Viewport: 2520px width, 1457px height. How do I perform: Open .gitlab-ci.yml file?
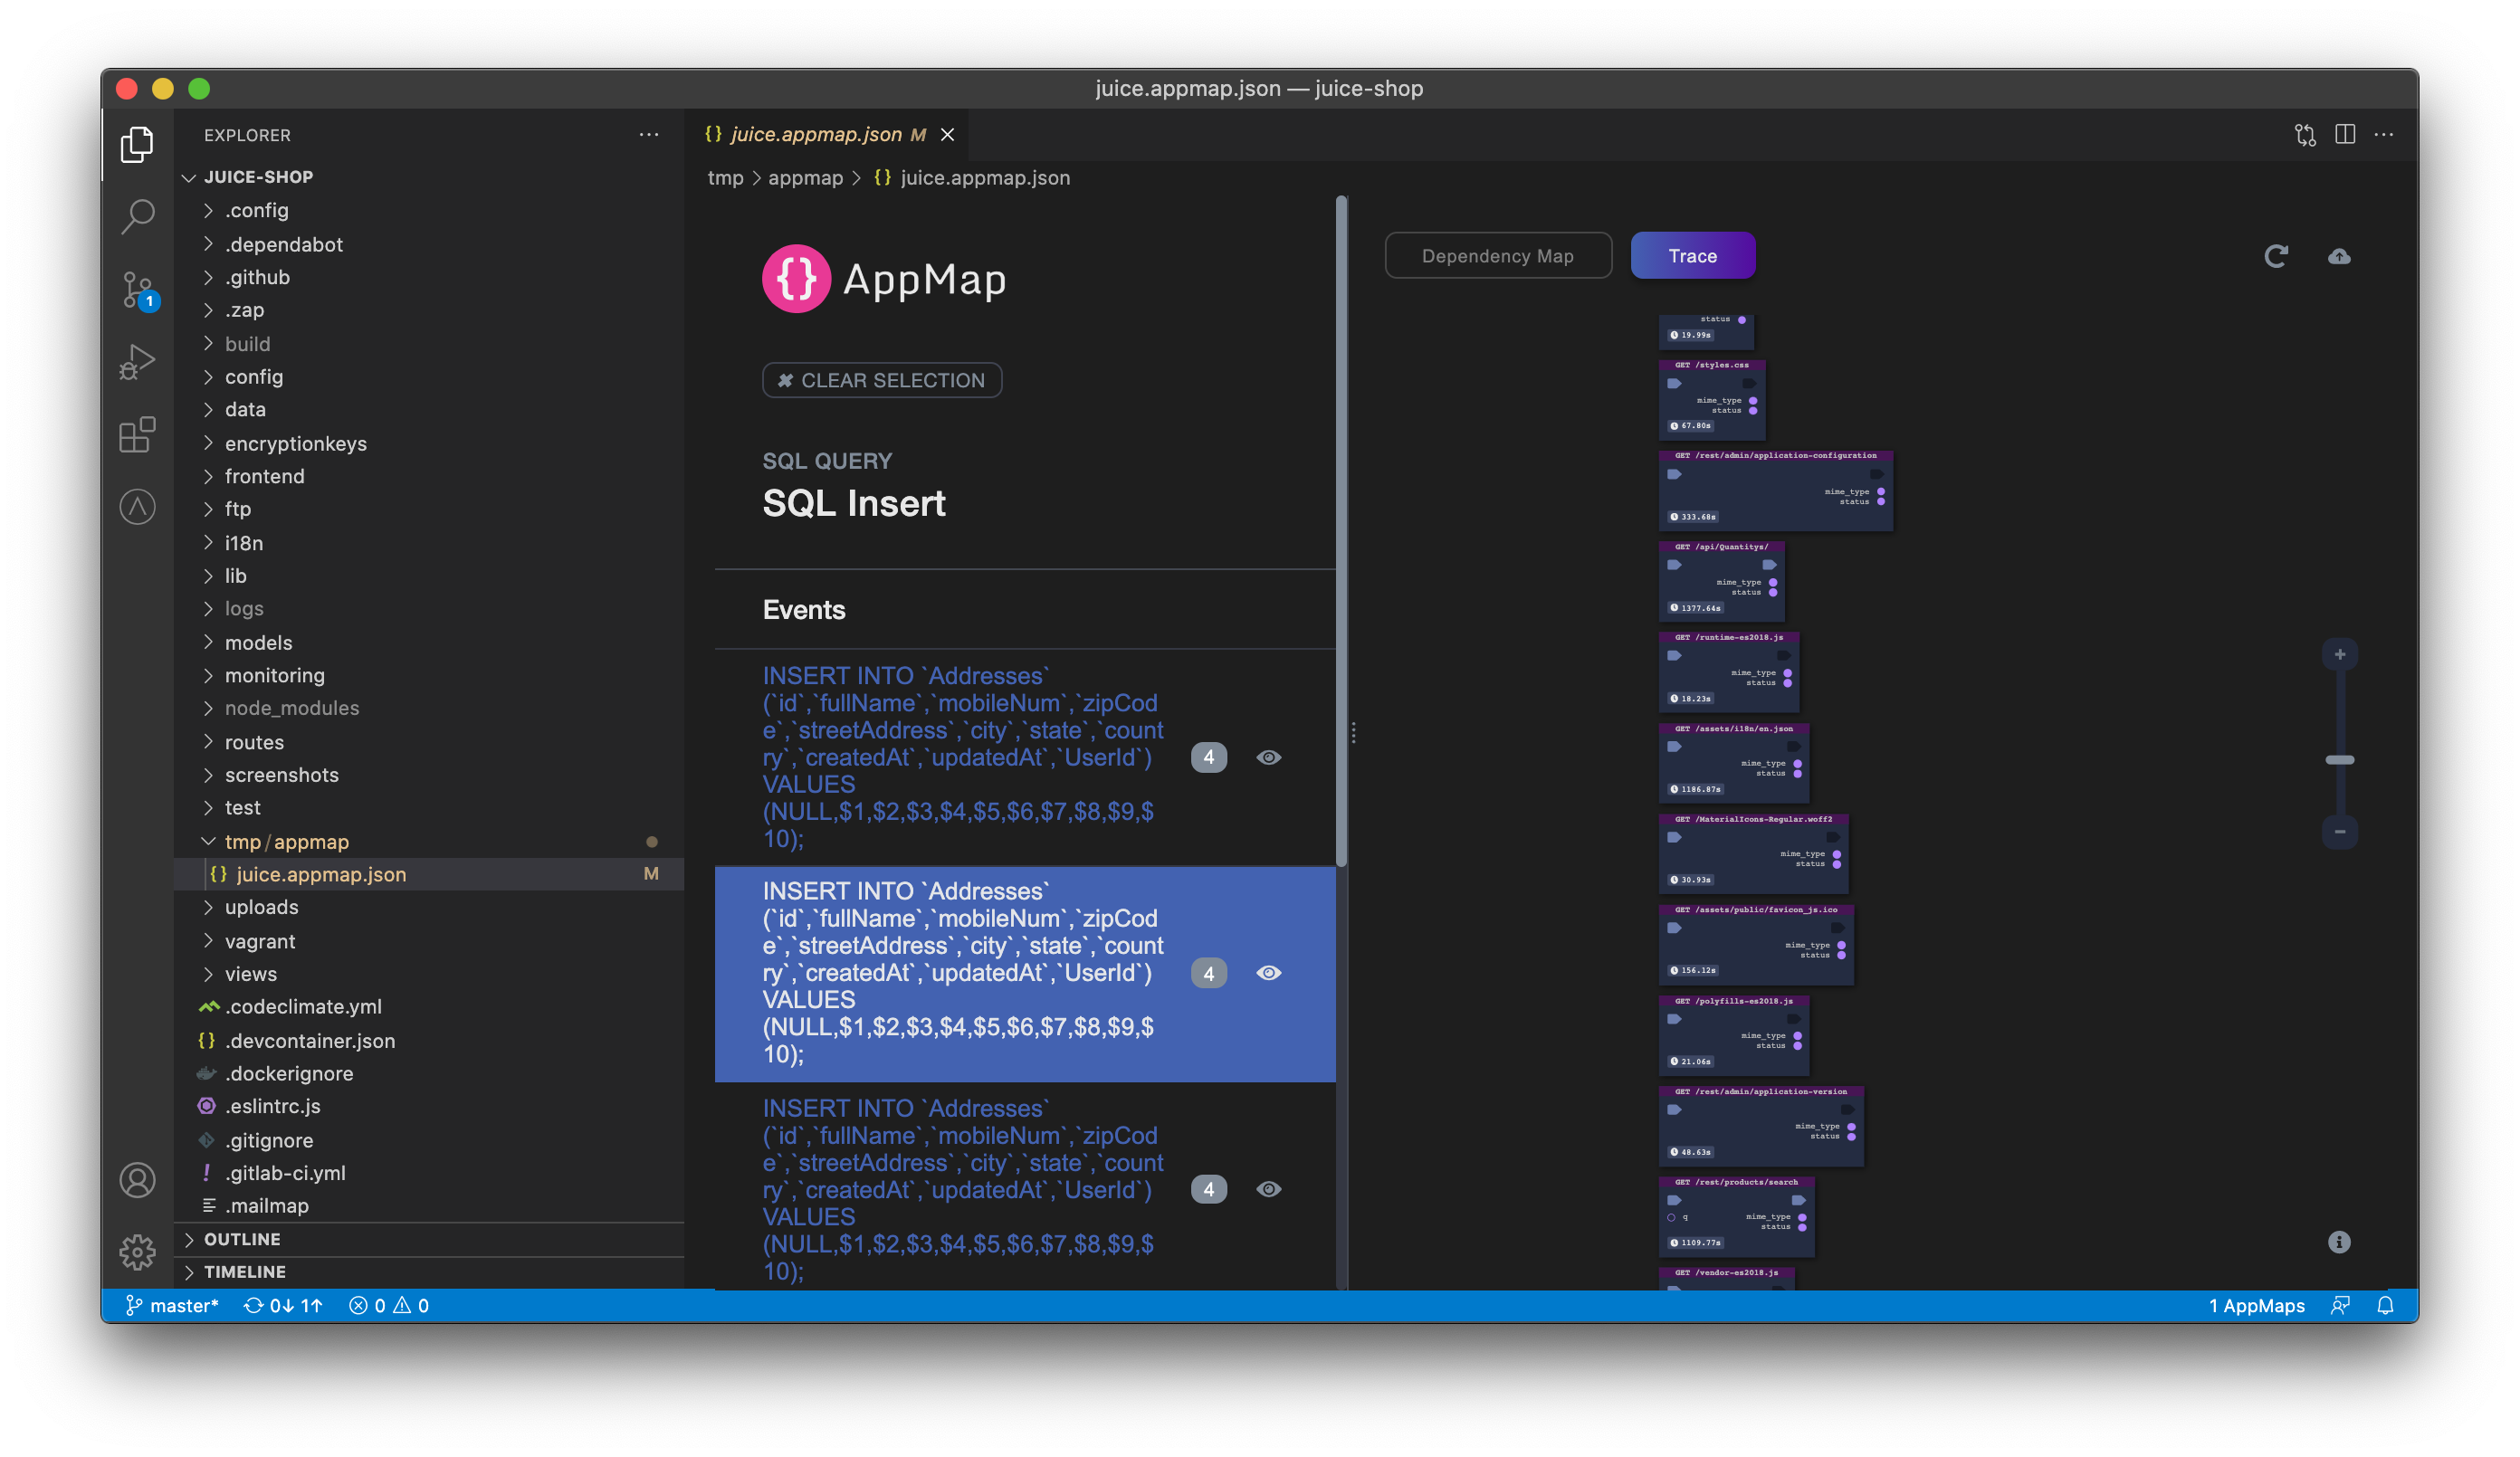click(x=430, y=1173)
